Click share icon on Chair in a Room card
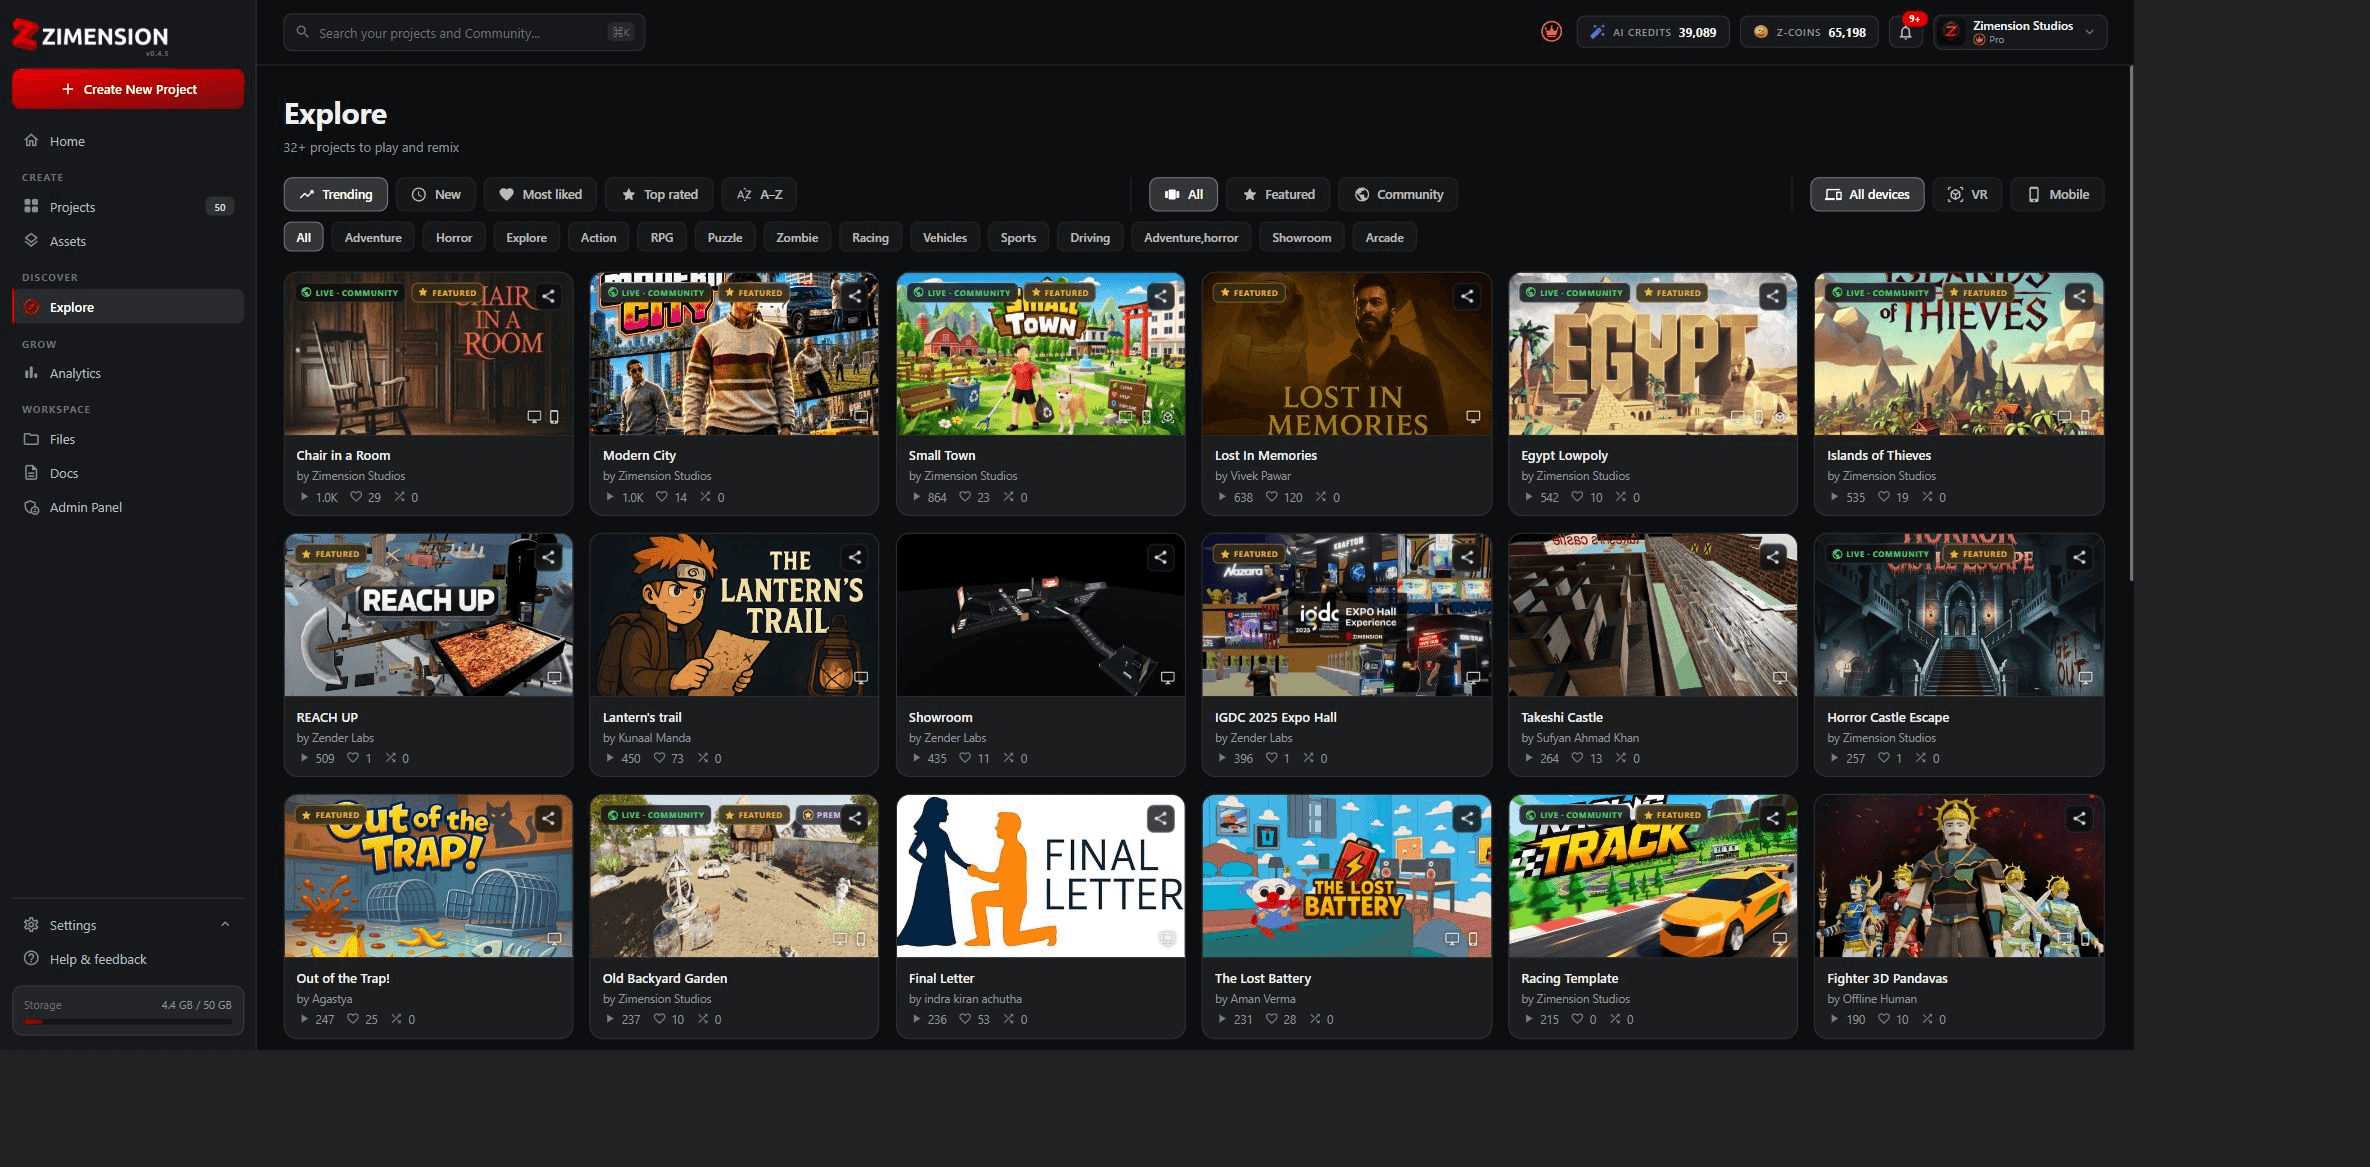Screen dimensions: 2370x1167 pos(548,296)
